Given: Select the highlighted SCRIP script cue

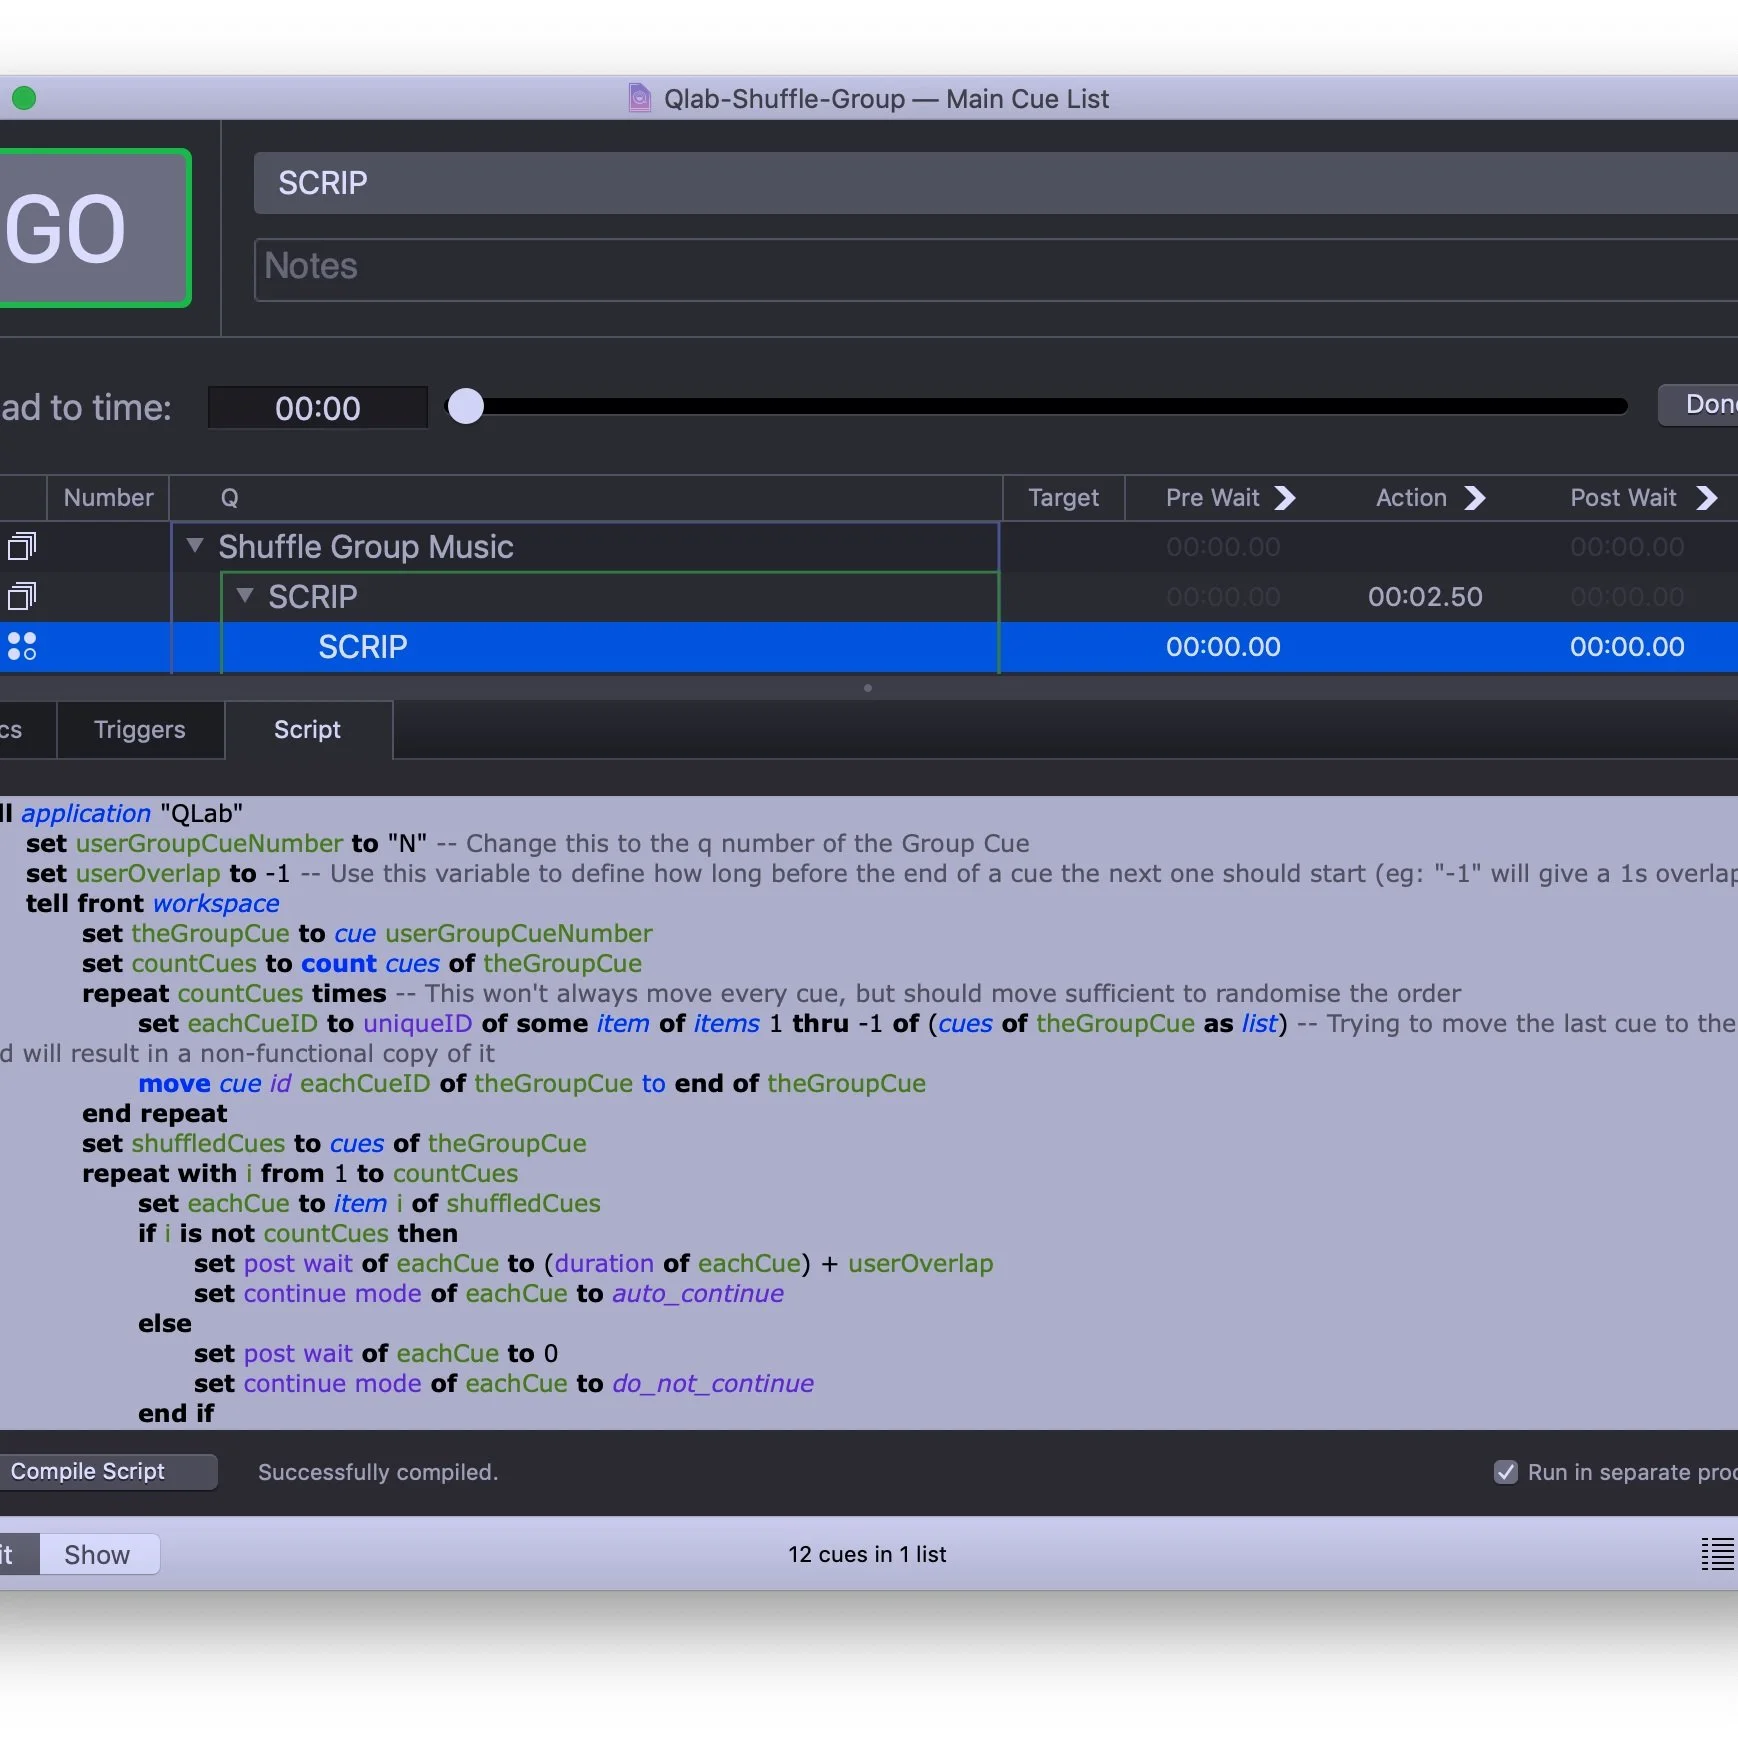Looking at the screenshot, I should tap(868, 647).
